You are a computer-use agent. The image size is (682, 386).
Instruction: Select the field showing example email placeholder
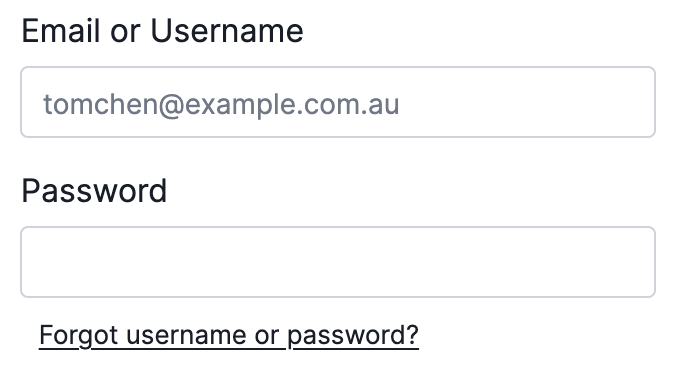[338, 102]
